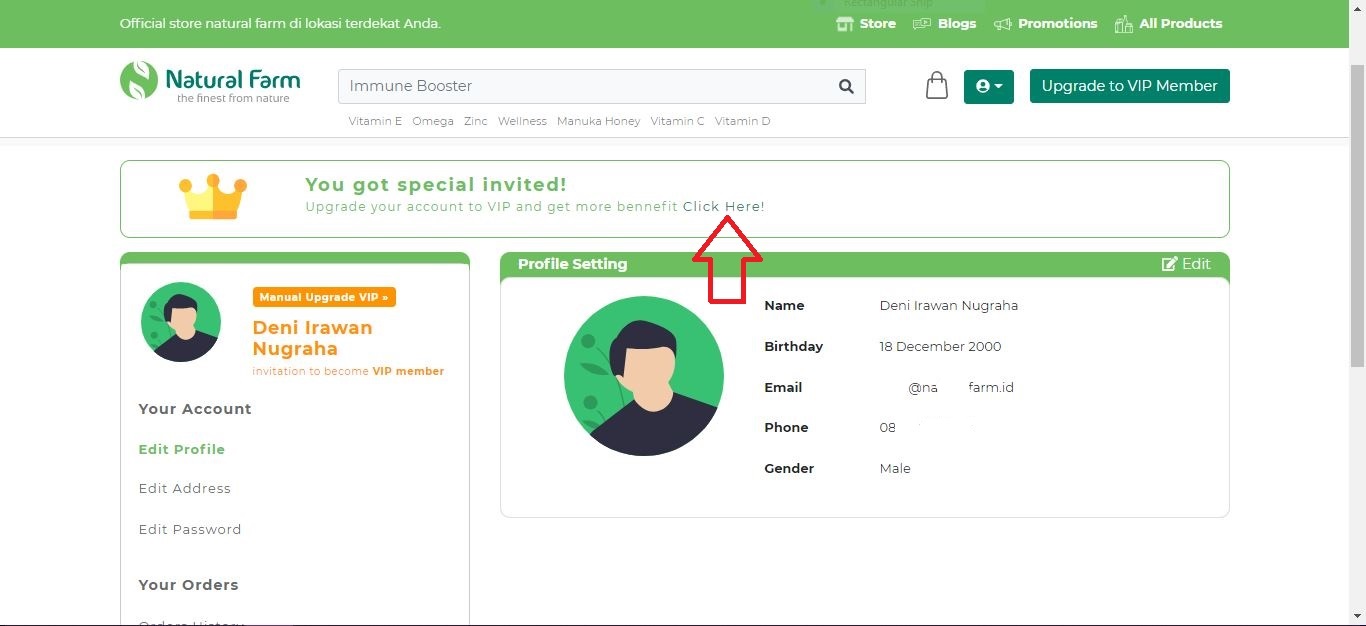The width and height of the screenshot is (1366, 626).
Task: Click the Natural Farm logo
Action: coord(210,82)
